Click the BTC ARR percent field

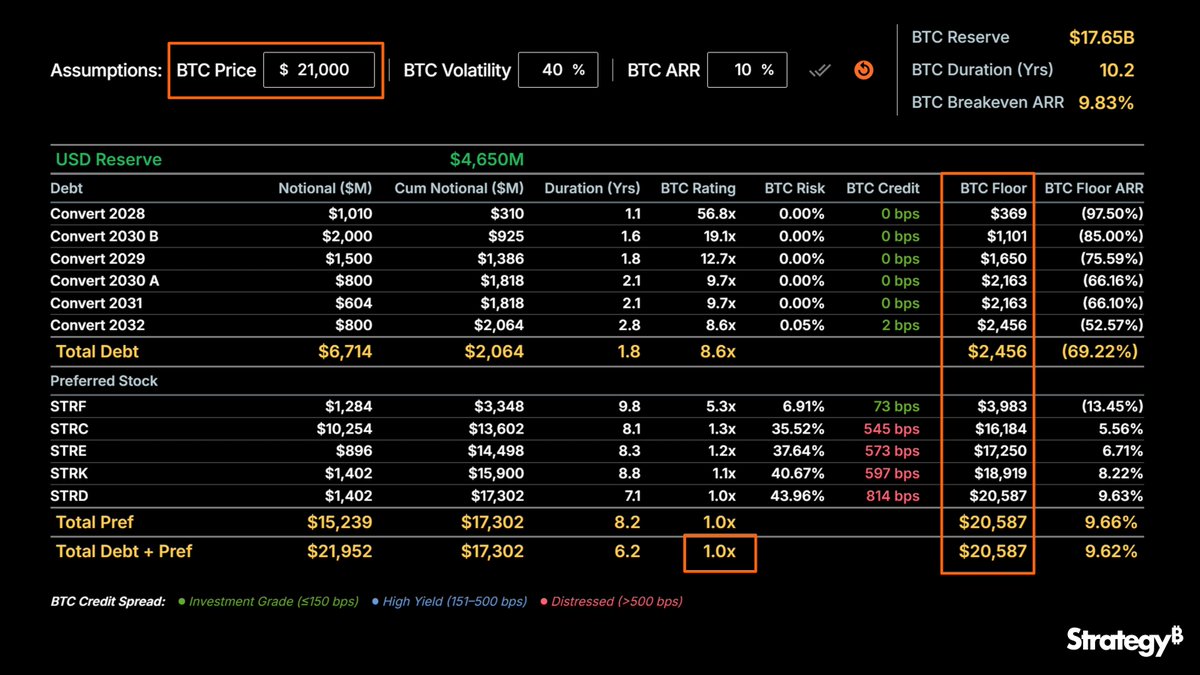point(746,70)
